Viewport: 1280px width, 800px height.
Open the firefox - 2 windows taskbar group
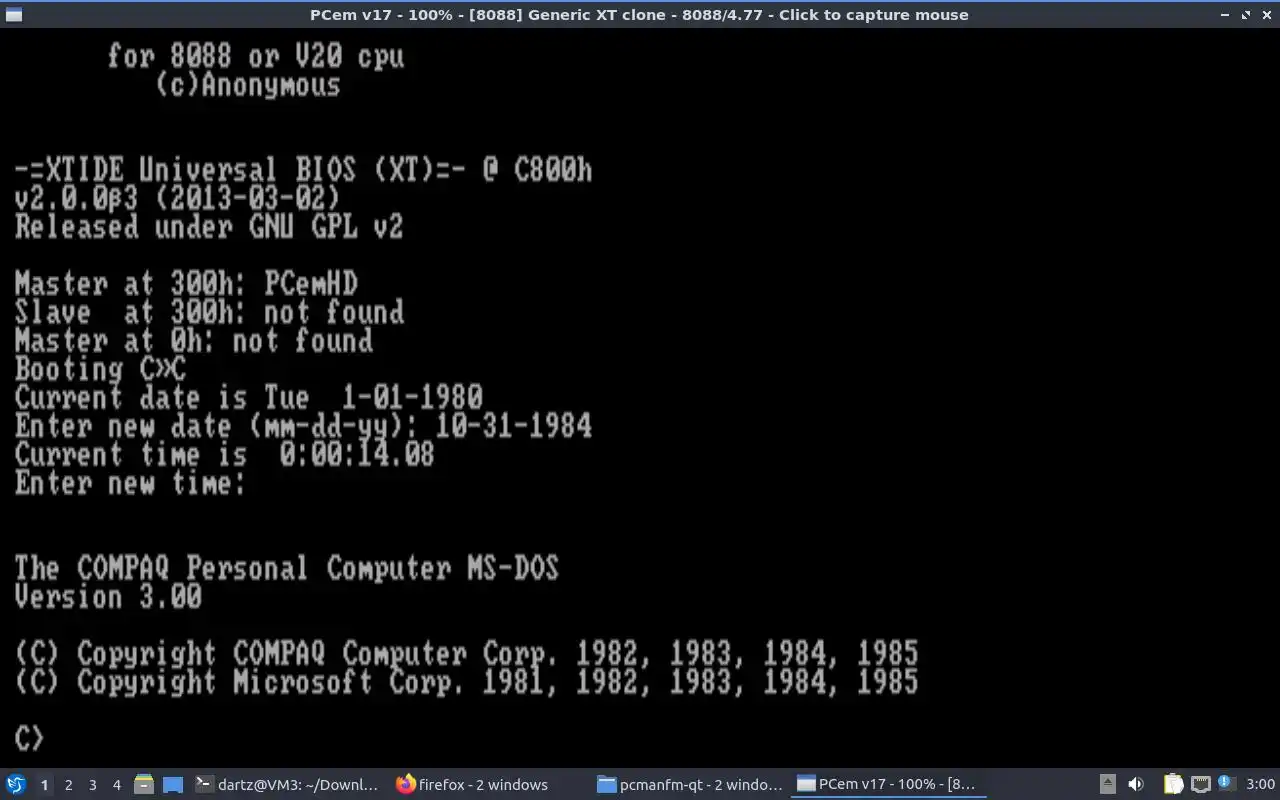click(x=473, y=784)
